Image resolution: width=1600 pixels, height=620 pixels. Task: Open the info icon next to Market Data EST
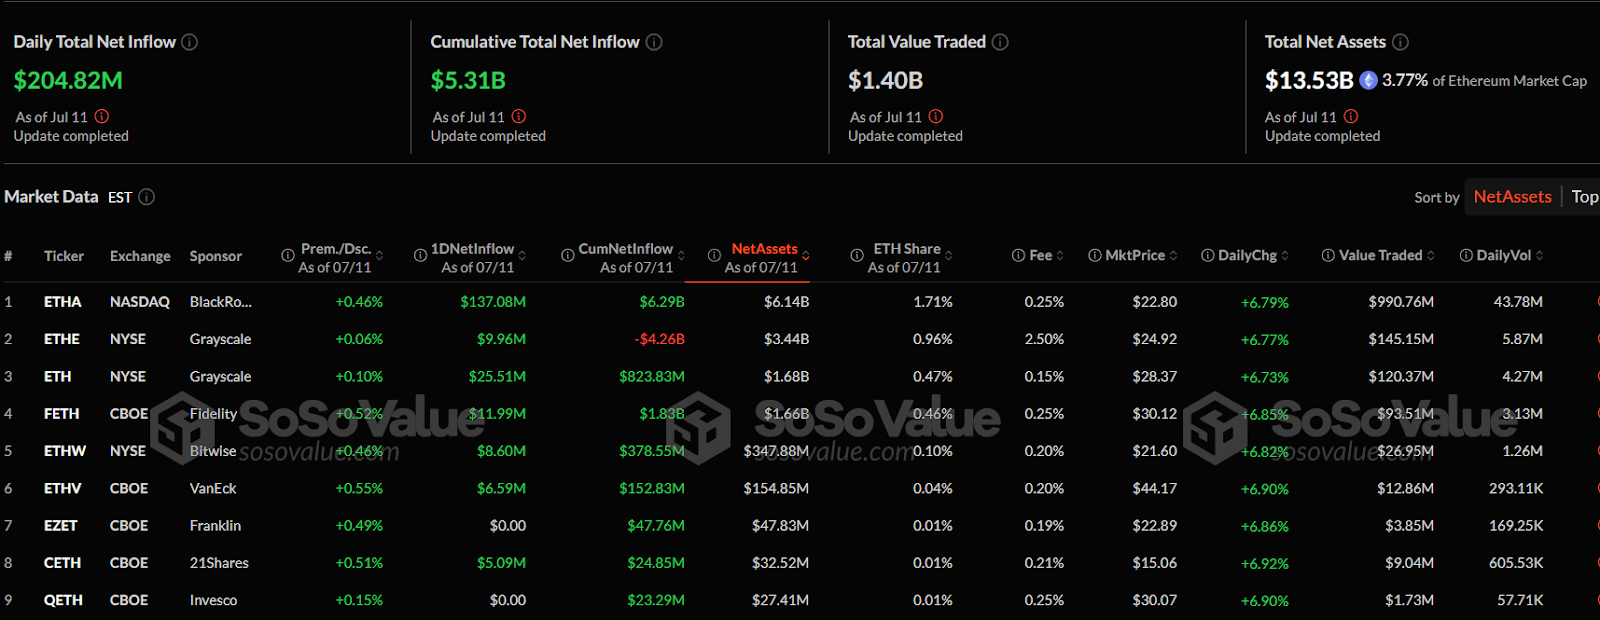(x=147, y=197)
